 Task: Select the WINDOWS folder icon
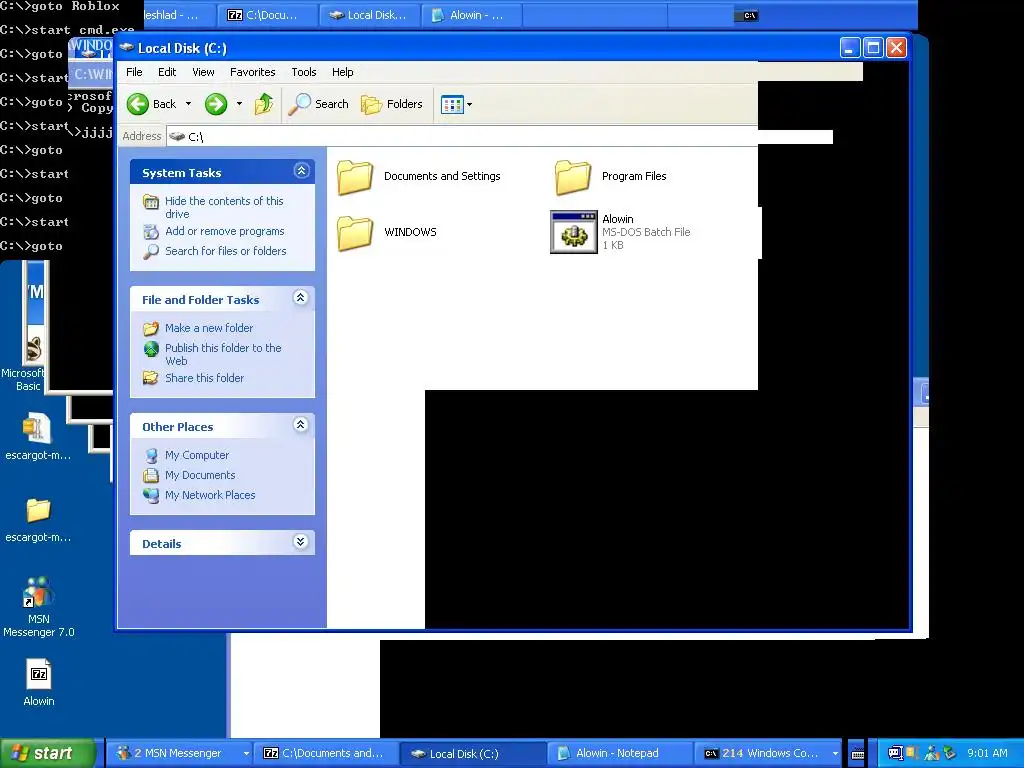[355, 232]
